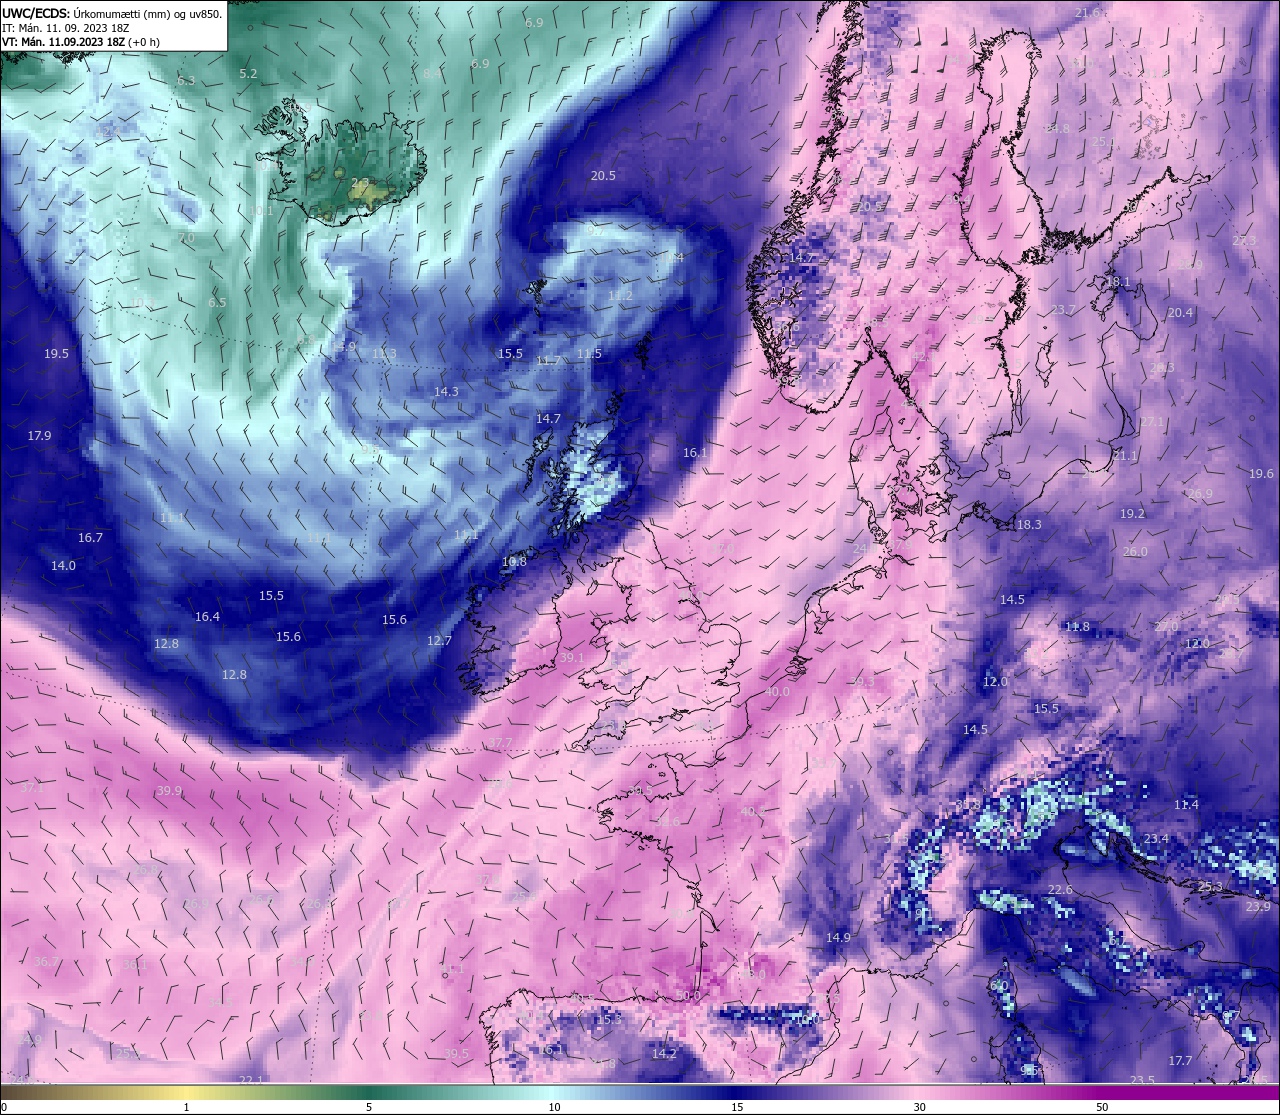Click the 6.3 map value
This screenshot has width=1280, height=1115.
pyautogui.click(x=186, y=81)
